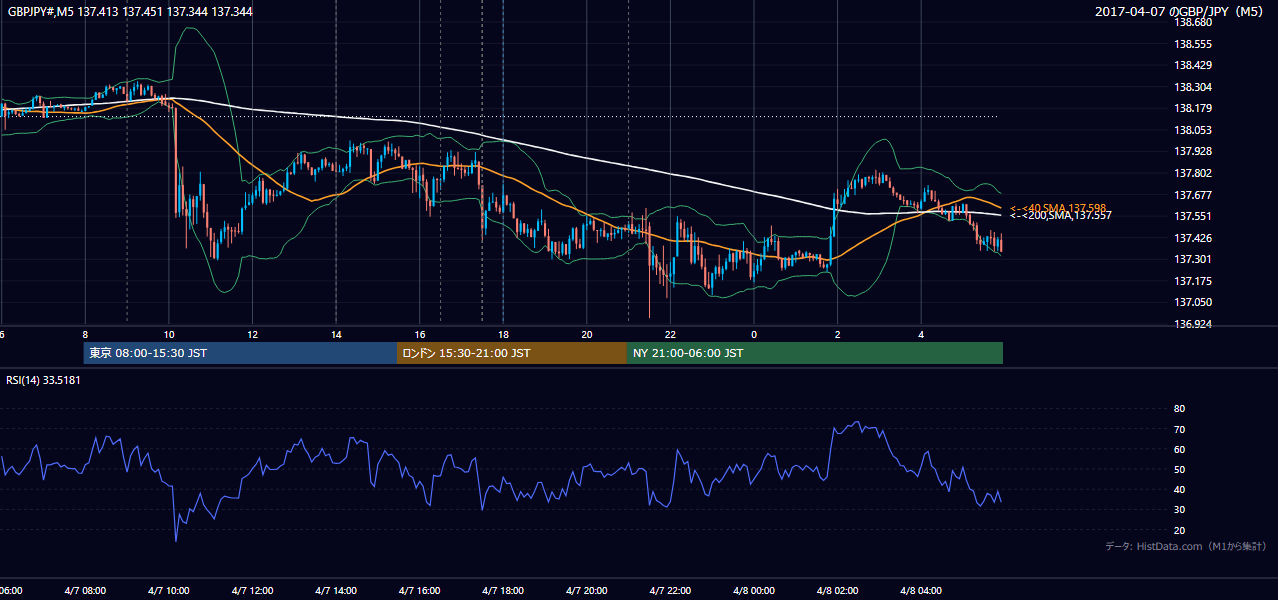
Task: Click price axis label 137.928
Action: tap(1193, 152)
